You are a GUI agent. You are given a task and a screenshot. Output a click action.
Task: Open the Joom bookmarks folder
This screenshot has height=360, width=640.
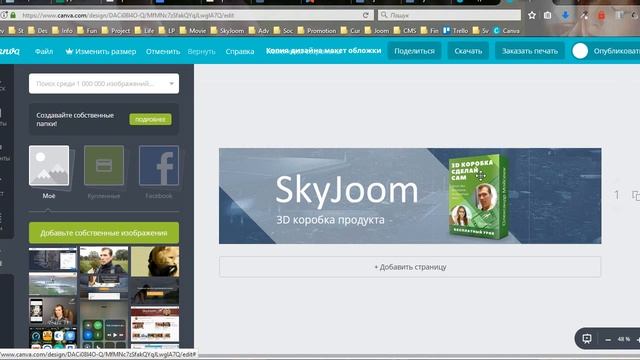click(x=377, y=31)
